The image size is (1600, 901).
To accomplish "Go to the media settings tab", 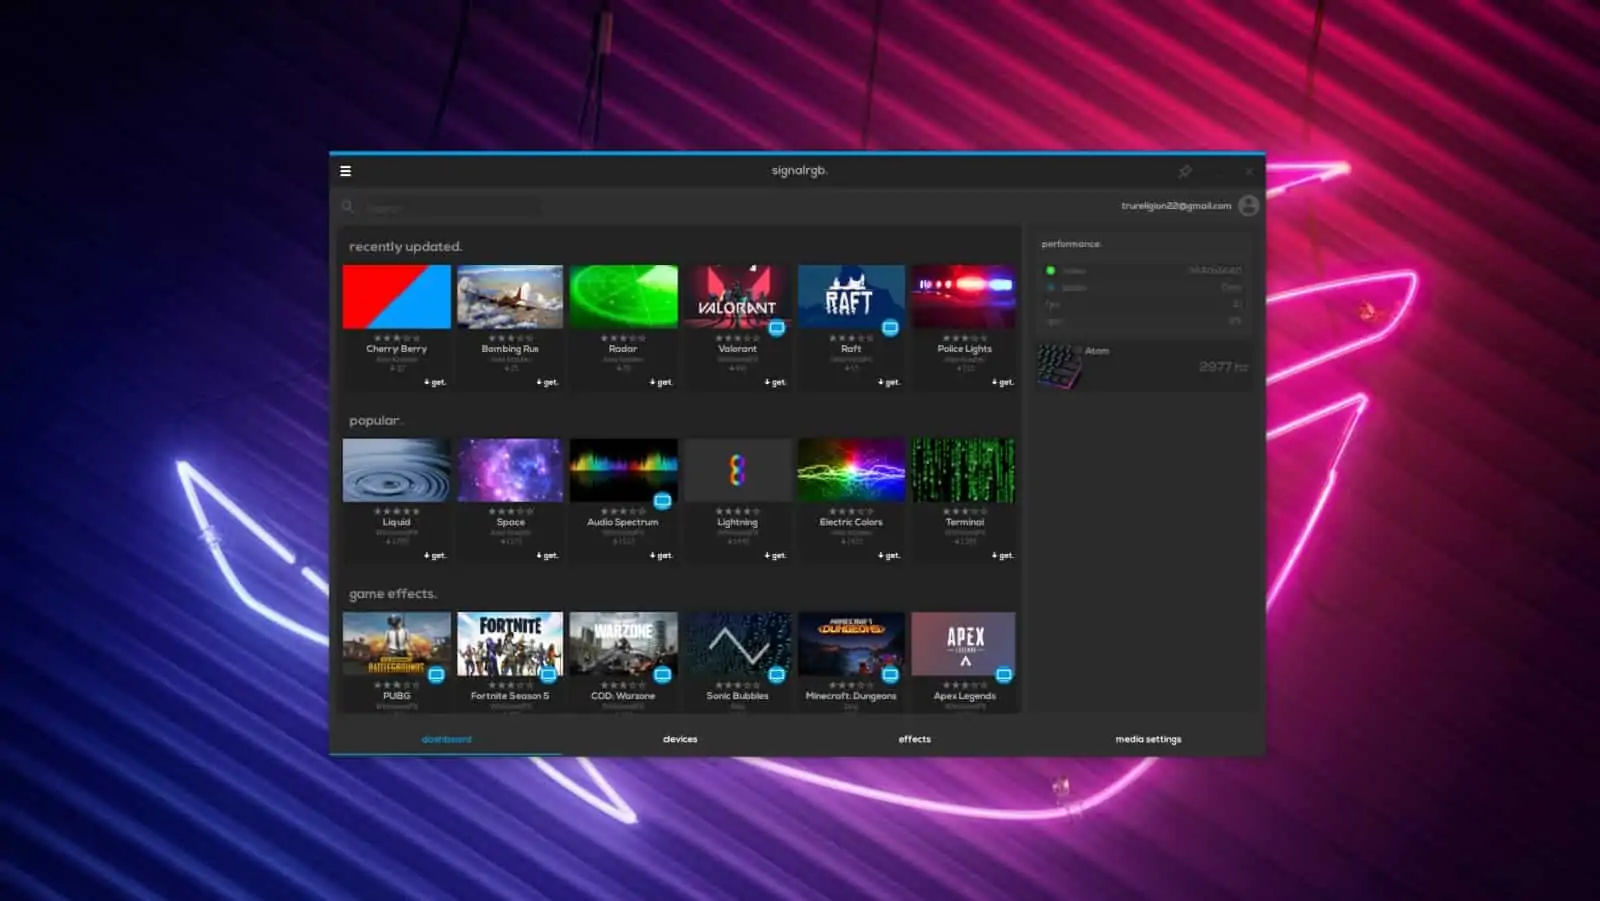I will click(1148, 739).
